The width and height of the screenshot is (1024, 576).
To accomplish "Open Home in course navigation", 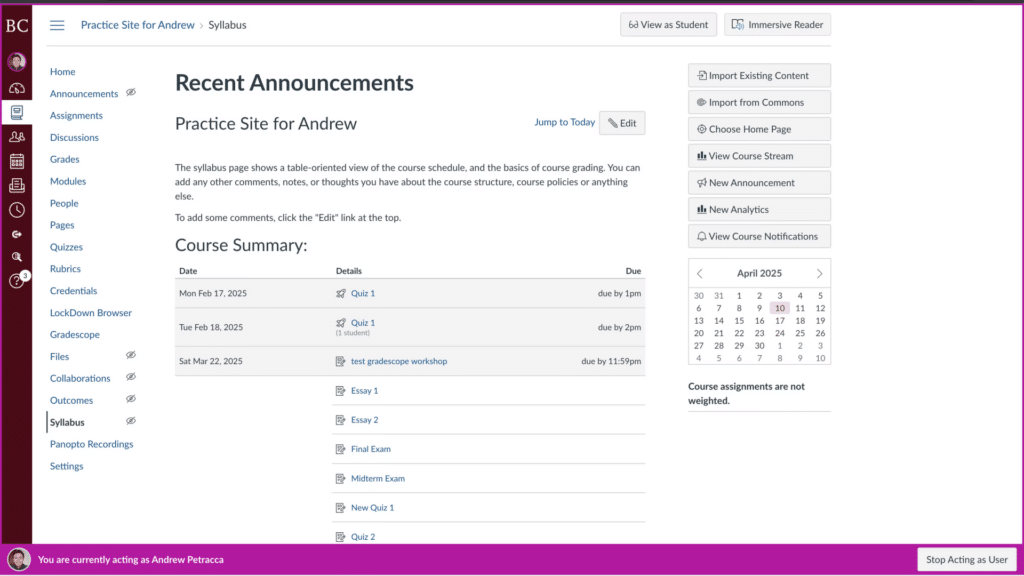I will click(63, 72).
